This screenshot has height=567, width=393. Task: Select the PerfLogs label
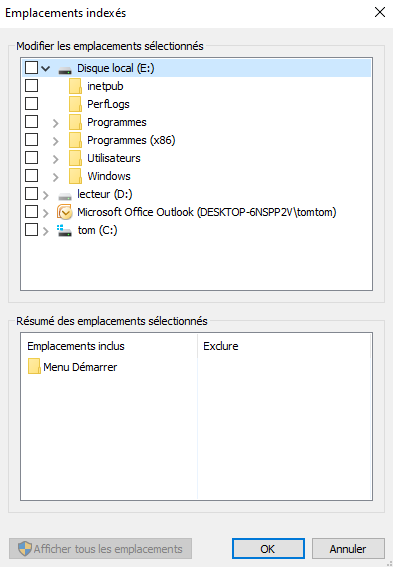click(x=108, y=104)
